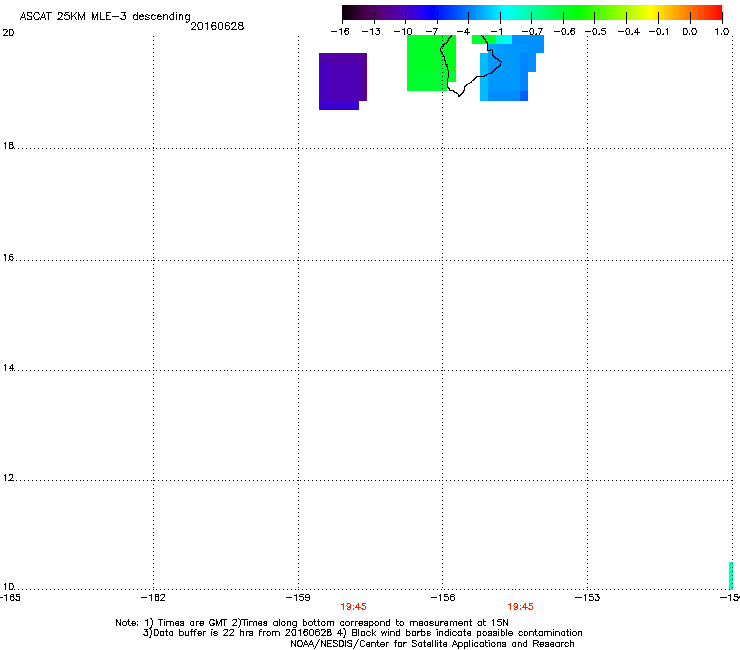Click the red end of the color bar
Viewport: 740px width, 650px height.
click(715, 13)
